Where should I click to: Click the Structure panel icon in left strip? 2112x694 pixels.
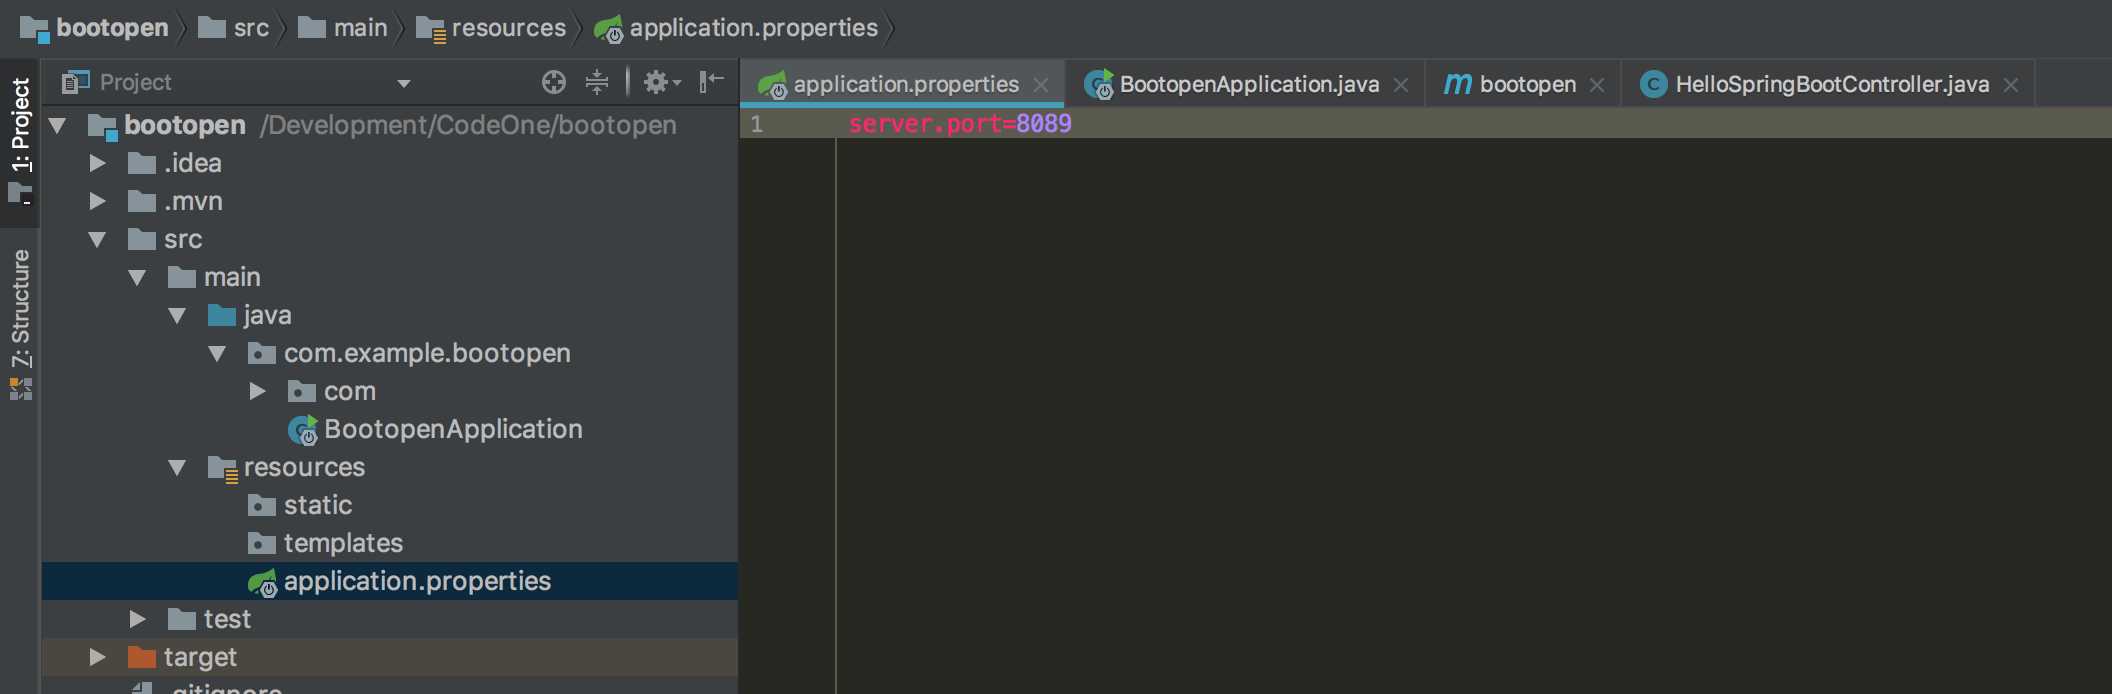20,389
